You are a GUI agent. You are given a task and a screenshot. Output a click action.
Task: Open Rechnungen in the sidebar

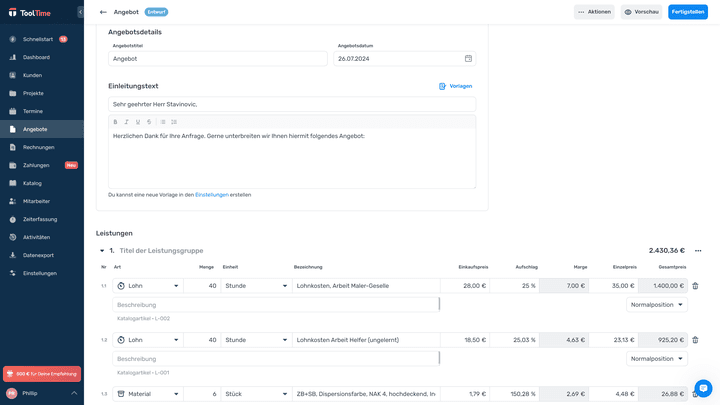tap(39, 147)
